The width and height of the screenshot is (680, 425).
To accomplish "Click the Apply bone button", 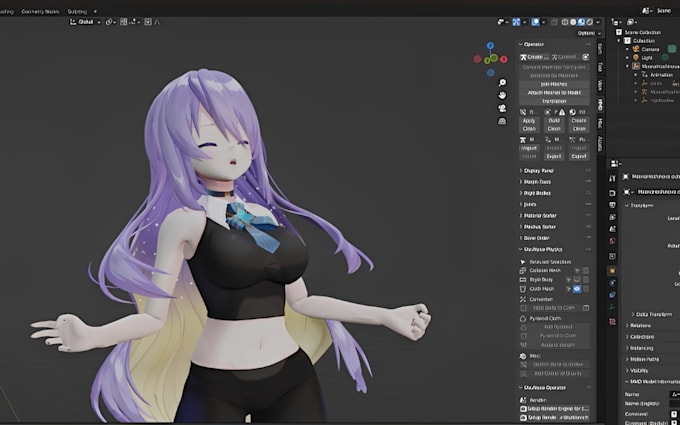I will pyautogui.click(x=529, y=121).
